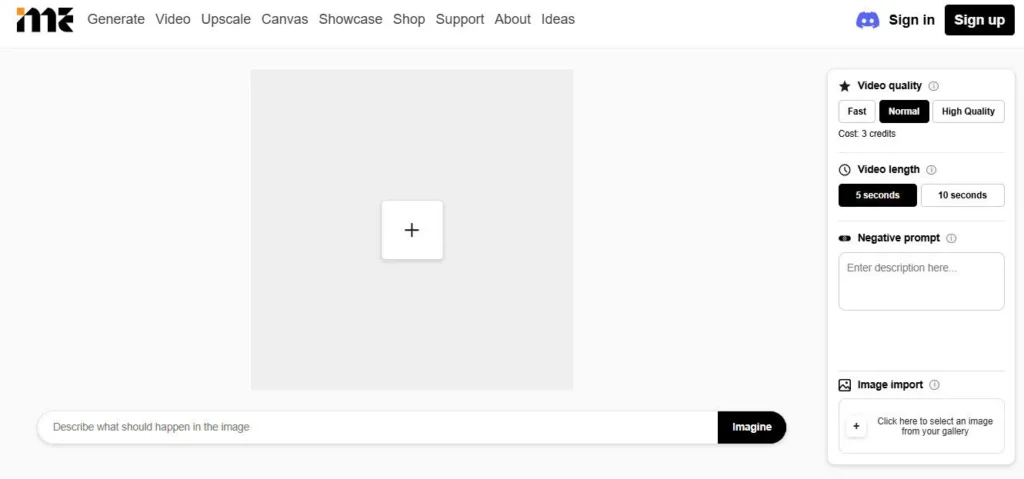
Task: Open the Support page
Action: (460, 20)
